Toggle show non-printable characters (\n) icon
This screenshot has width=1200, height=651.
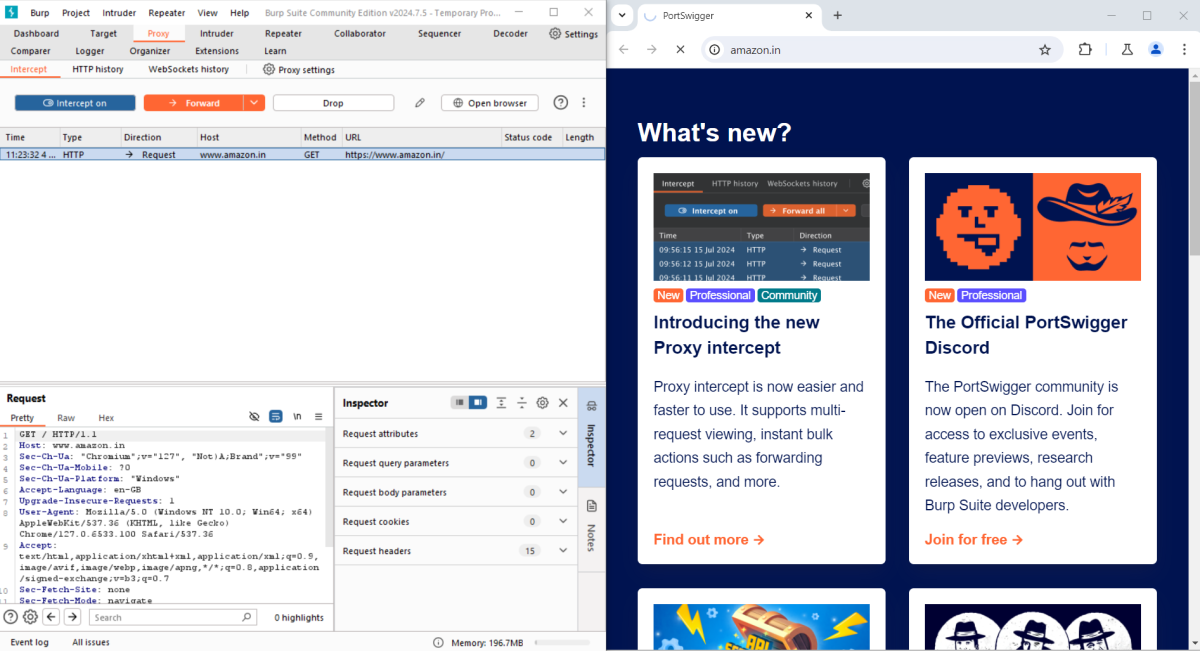pyautogui.click(x=297, y=417)
